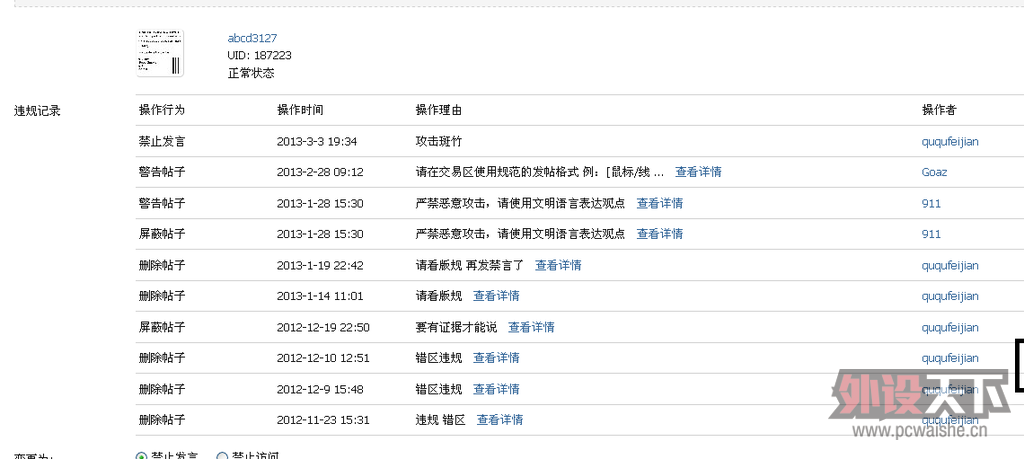This screenshot has width=1024, height=459.
Task: Open operator ququfeijian on the 2012-12-19 row
Action: pyautogui.click(x=950, y=328)
